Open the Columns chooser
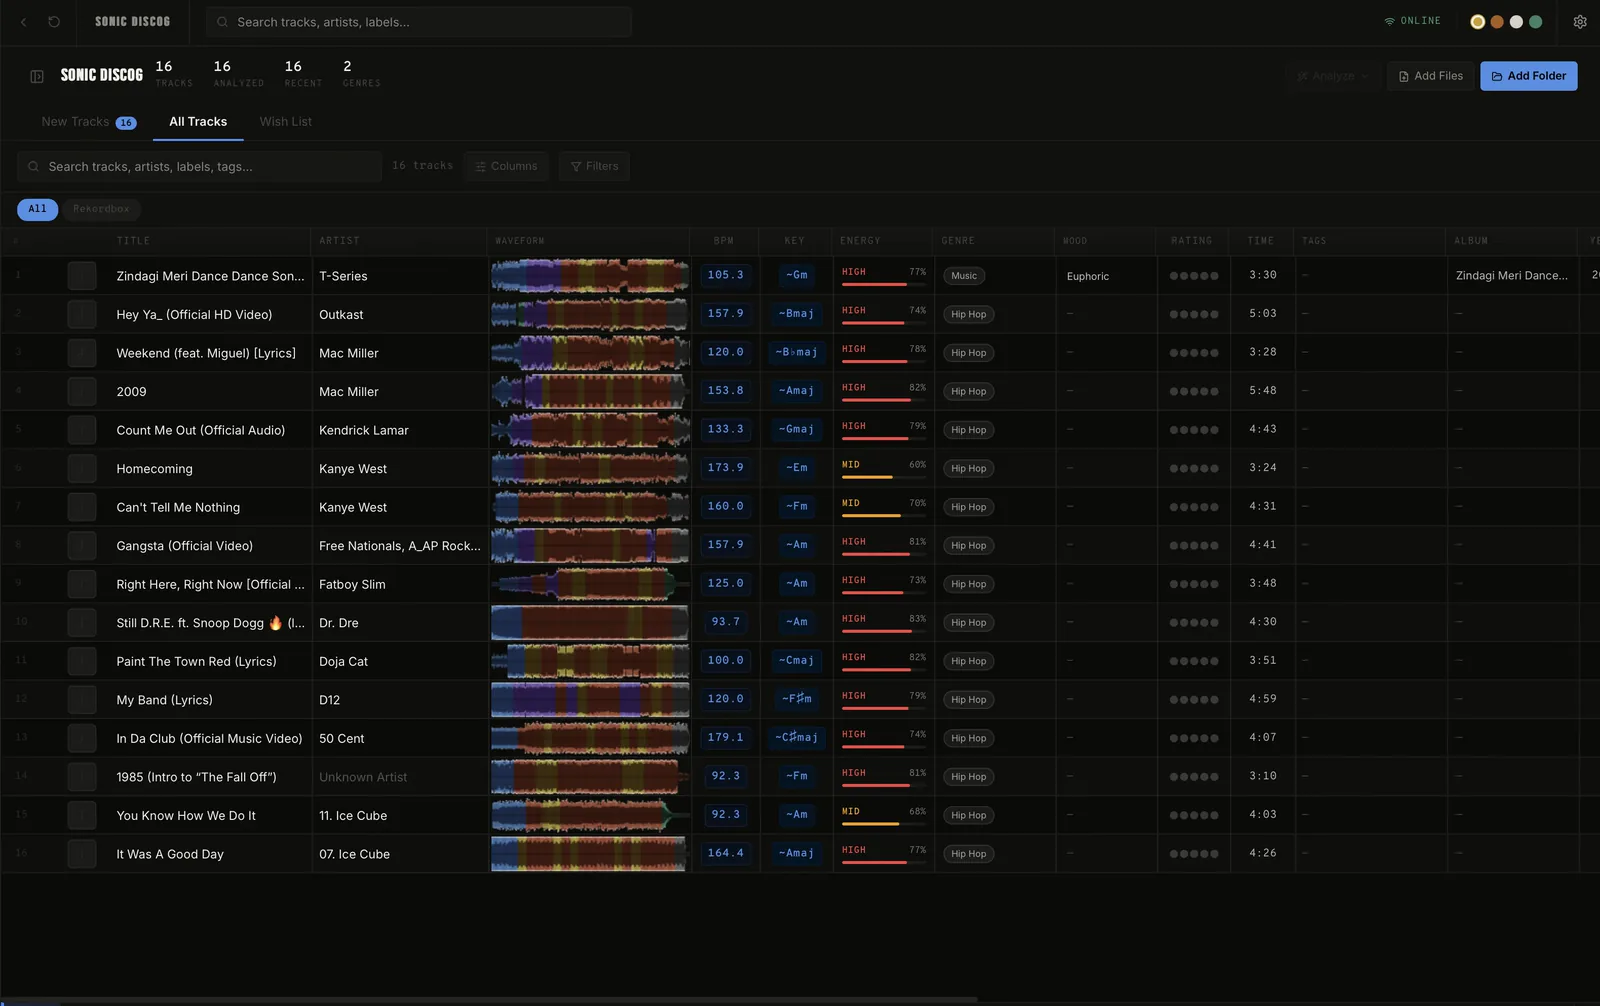 (x=506, y=167)
